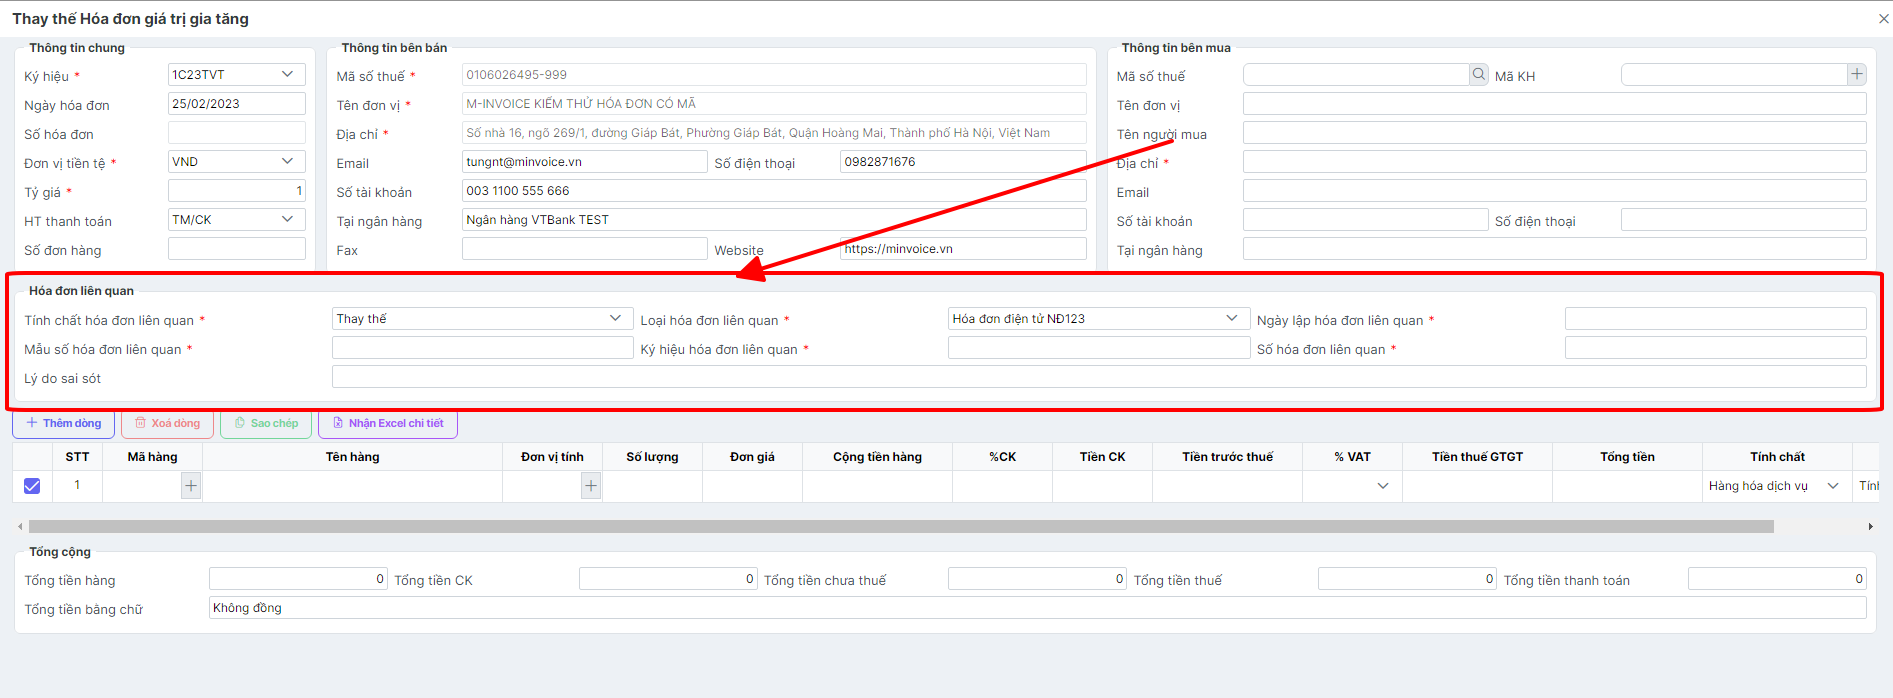Screen dimensions: 1893x698
Task: Click the buyer Tên đơn vị field
Action: pos(1555,104)
